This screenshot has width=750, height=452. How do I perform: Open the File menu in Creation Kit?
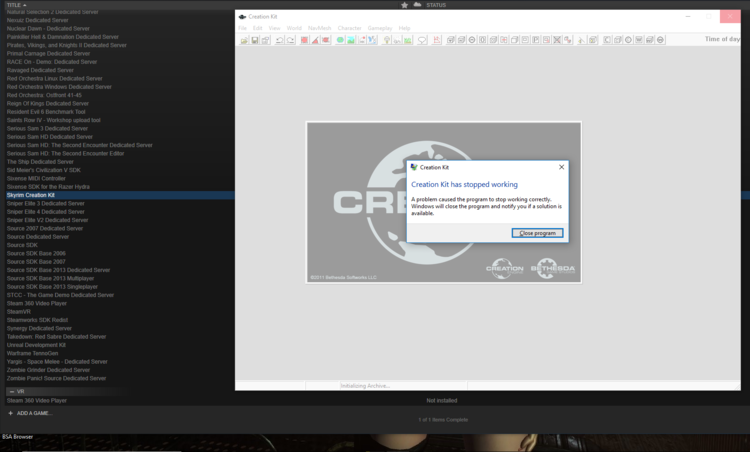click(243, 28)
